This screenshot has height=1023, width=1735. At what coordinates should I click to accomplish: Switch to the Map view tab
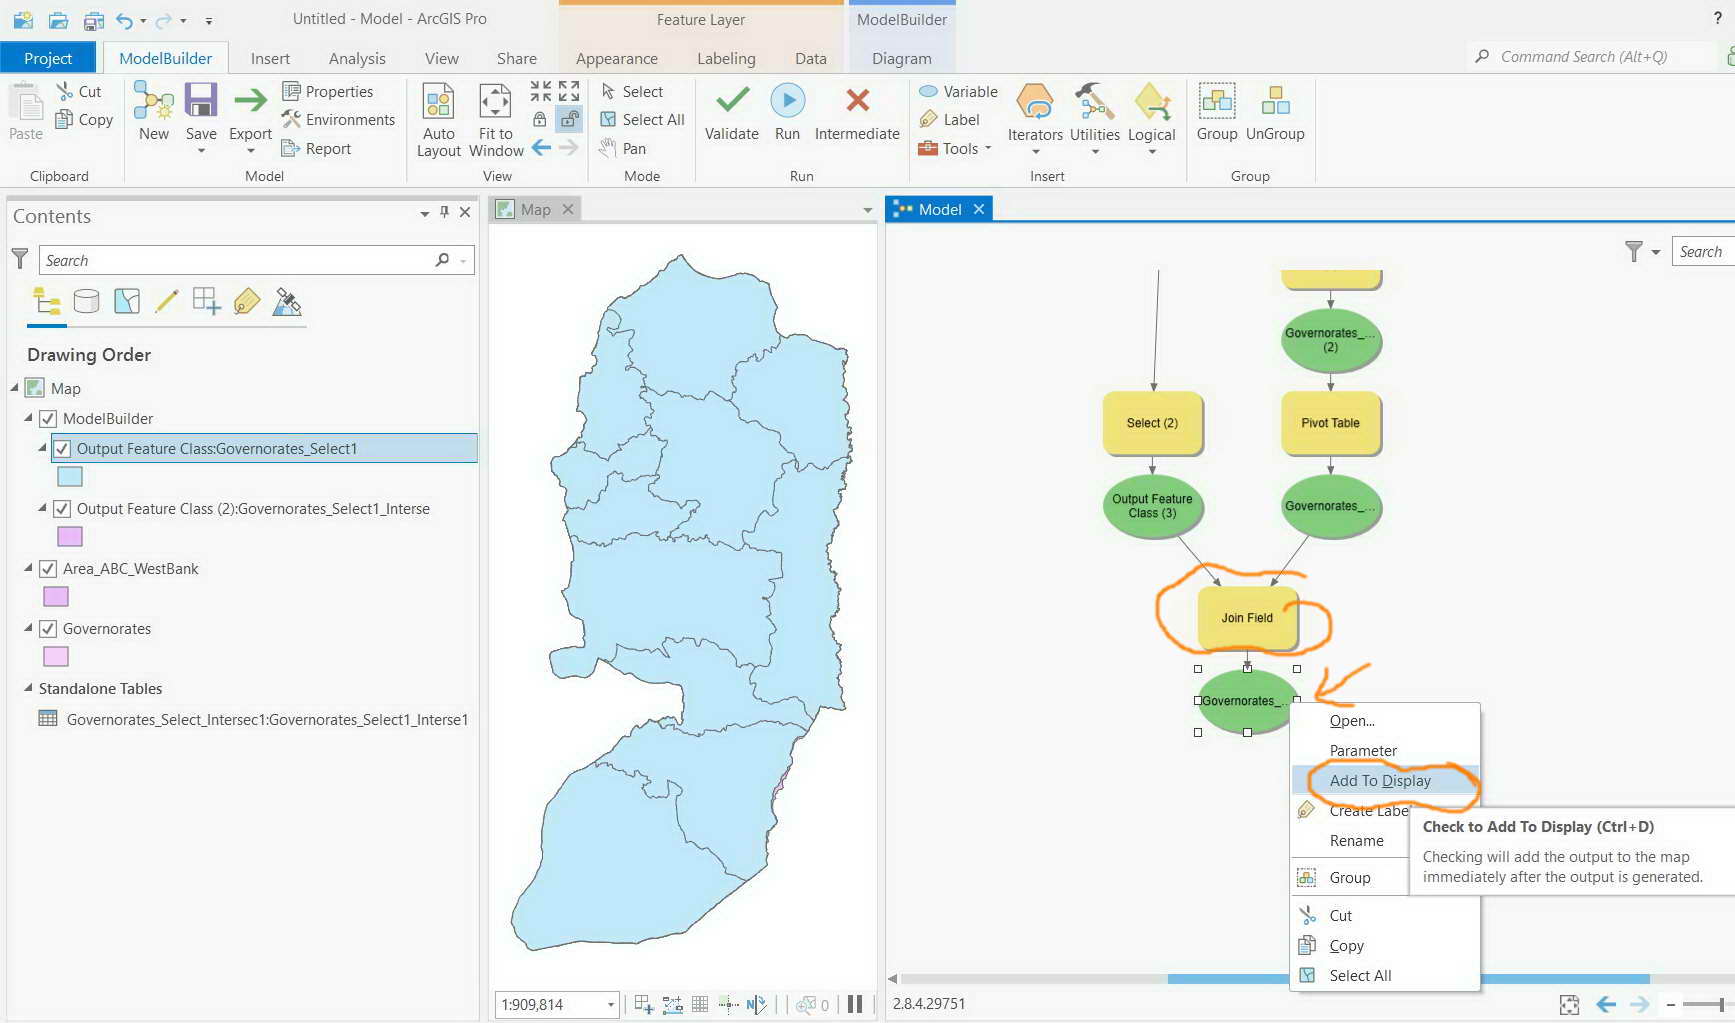click(x=537, y=209)
